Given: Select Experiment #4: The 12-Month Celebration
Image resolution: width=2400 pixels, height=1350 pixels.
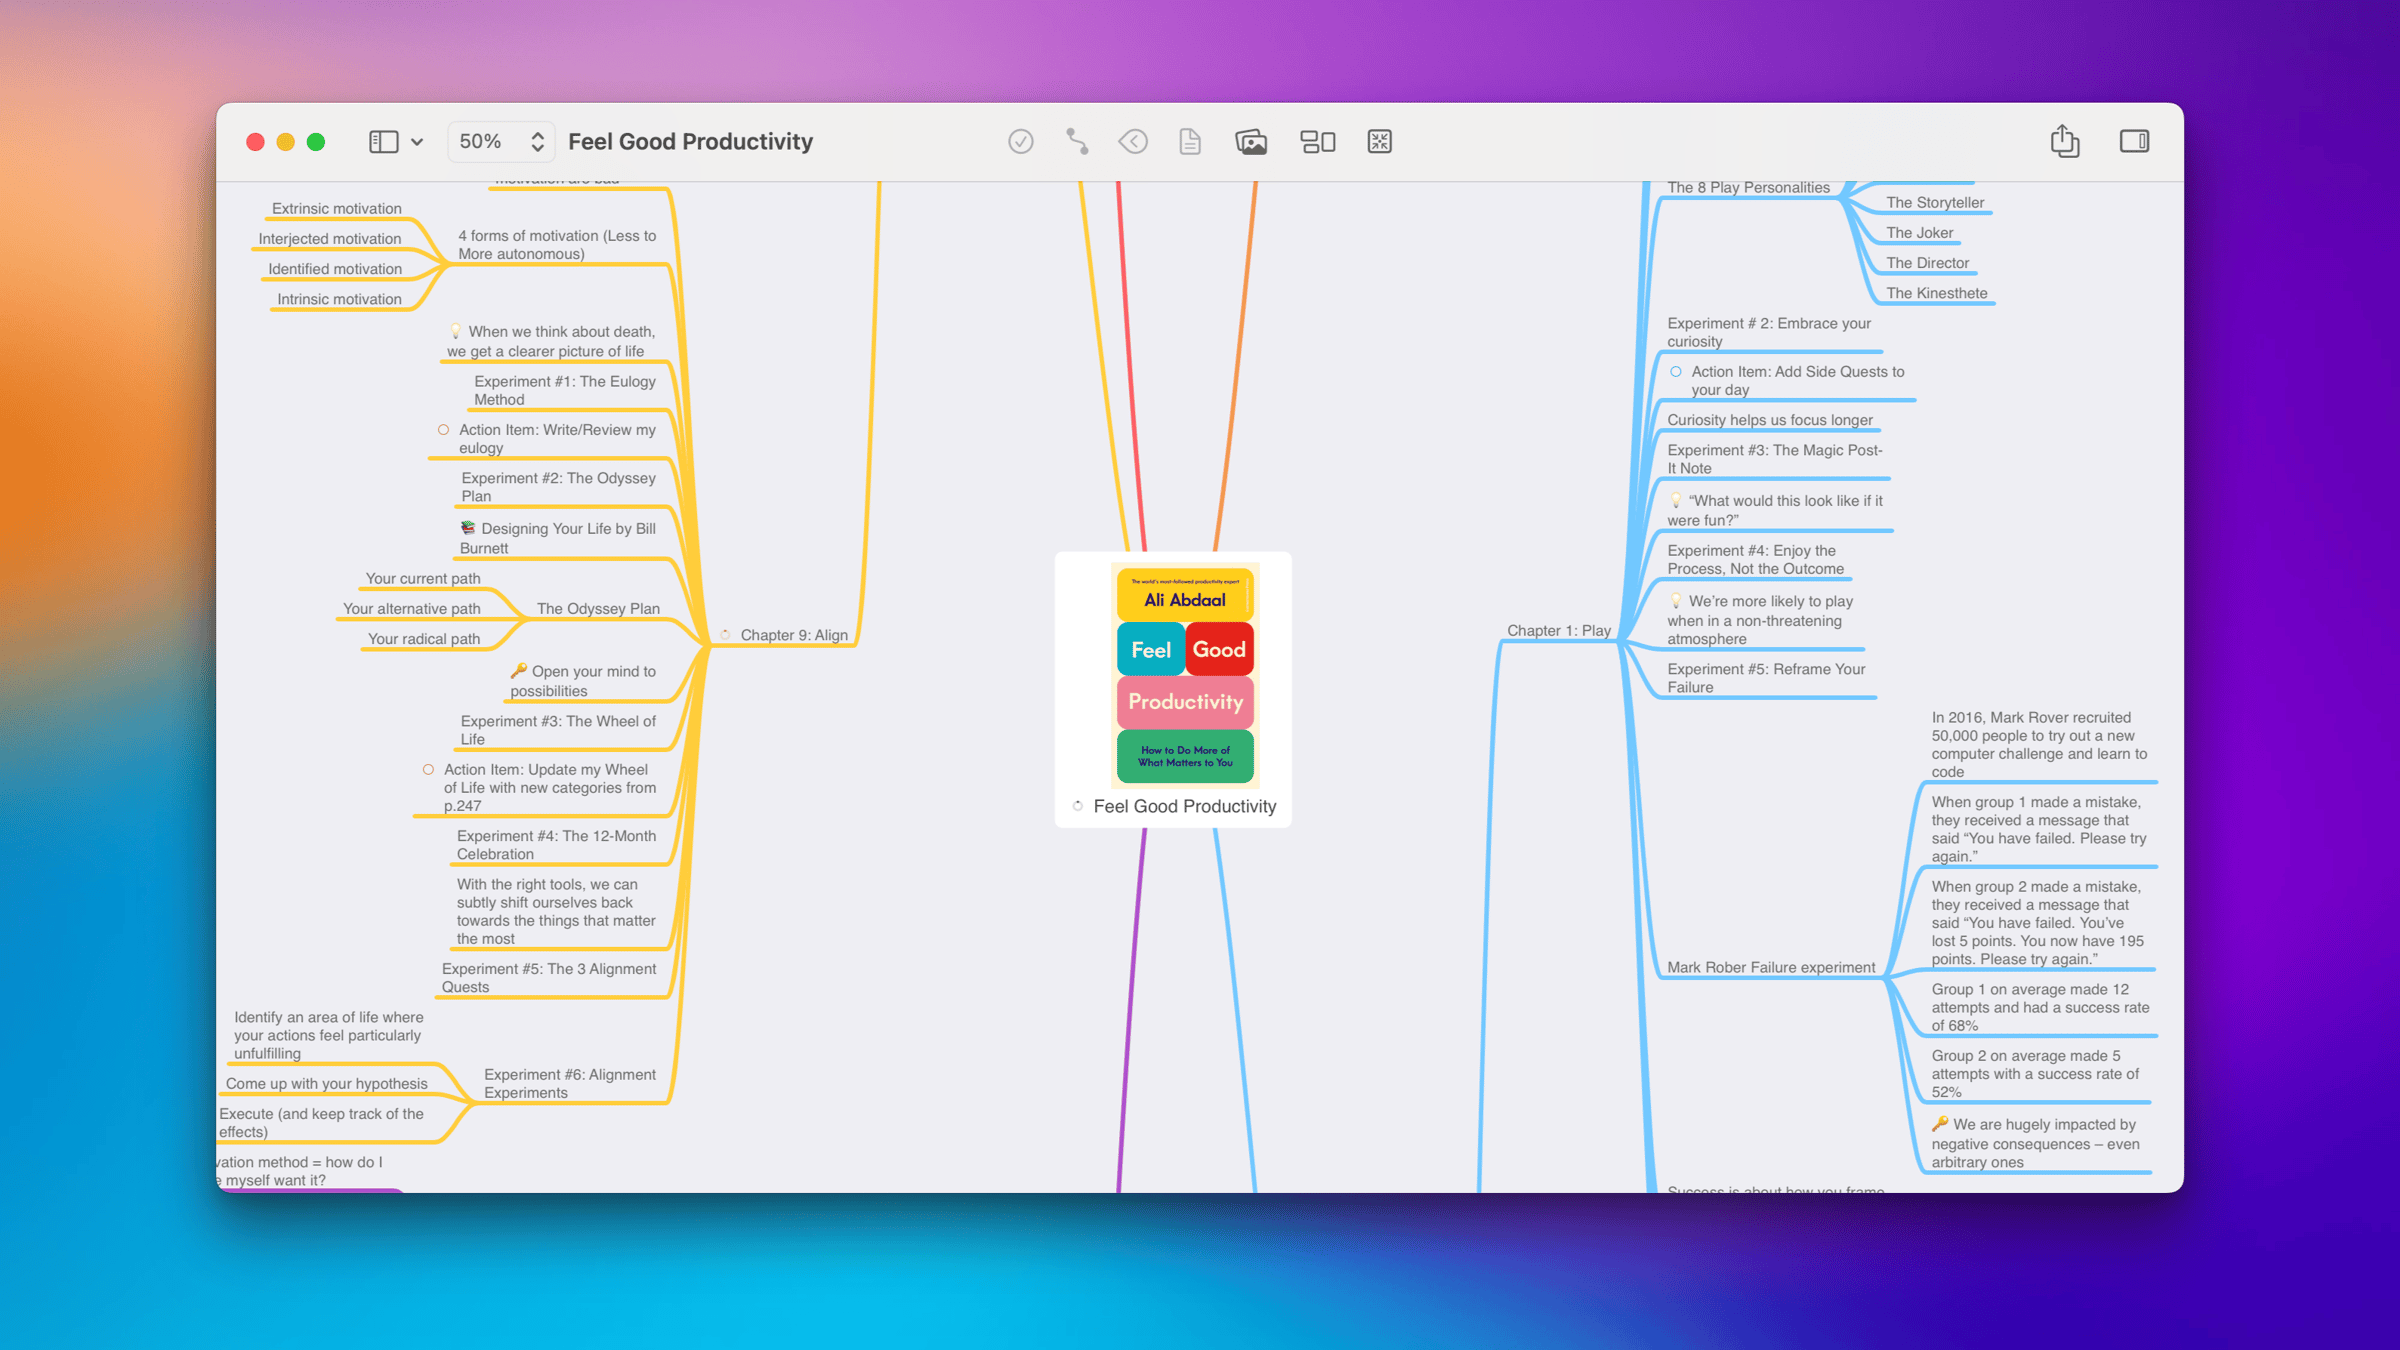Looking at the screenshot, I should coord(557,845).
